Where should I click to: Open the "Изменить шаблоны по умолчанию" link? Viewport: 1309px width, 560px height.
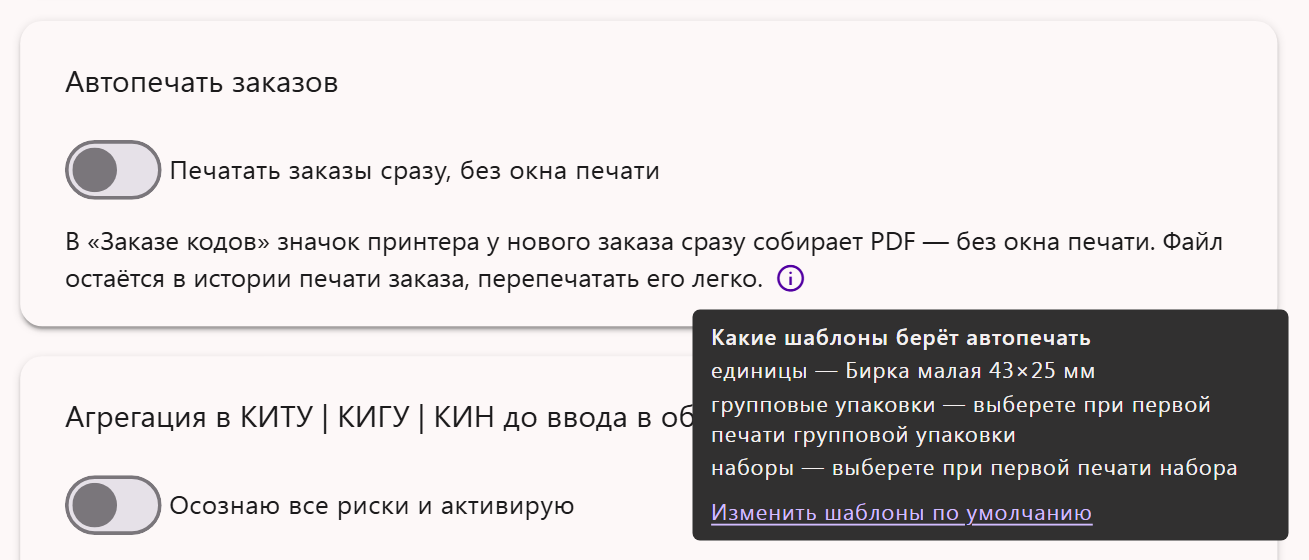pos(901,513)
